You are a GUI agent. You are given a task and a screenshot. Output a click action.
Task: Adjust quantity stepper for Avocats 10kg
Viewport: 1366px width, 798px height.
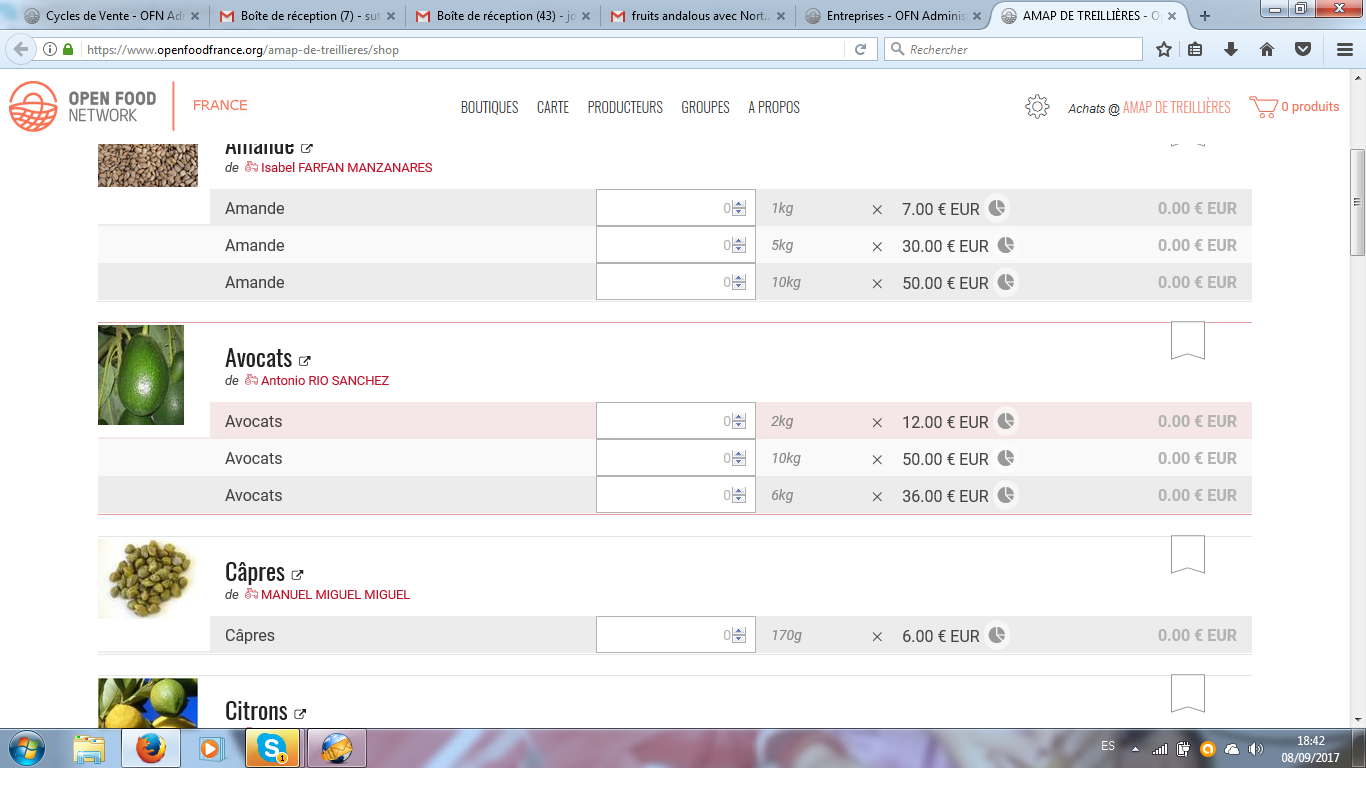[x=739, y=458]
